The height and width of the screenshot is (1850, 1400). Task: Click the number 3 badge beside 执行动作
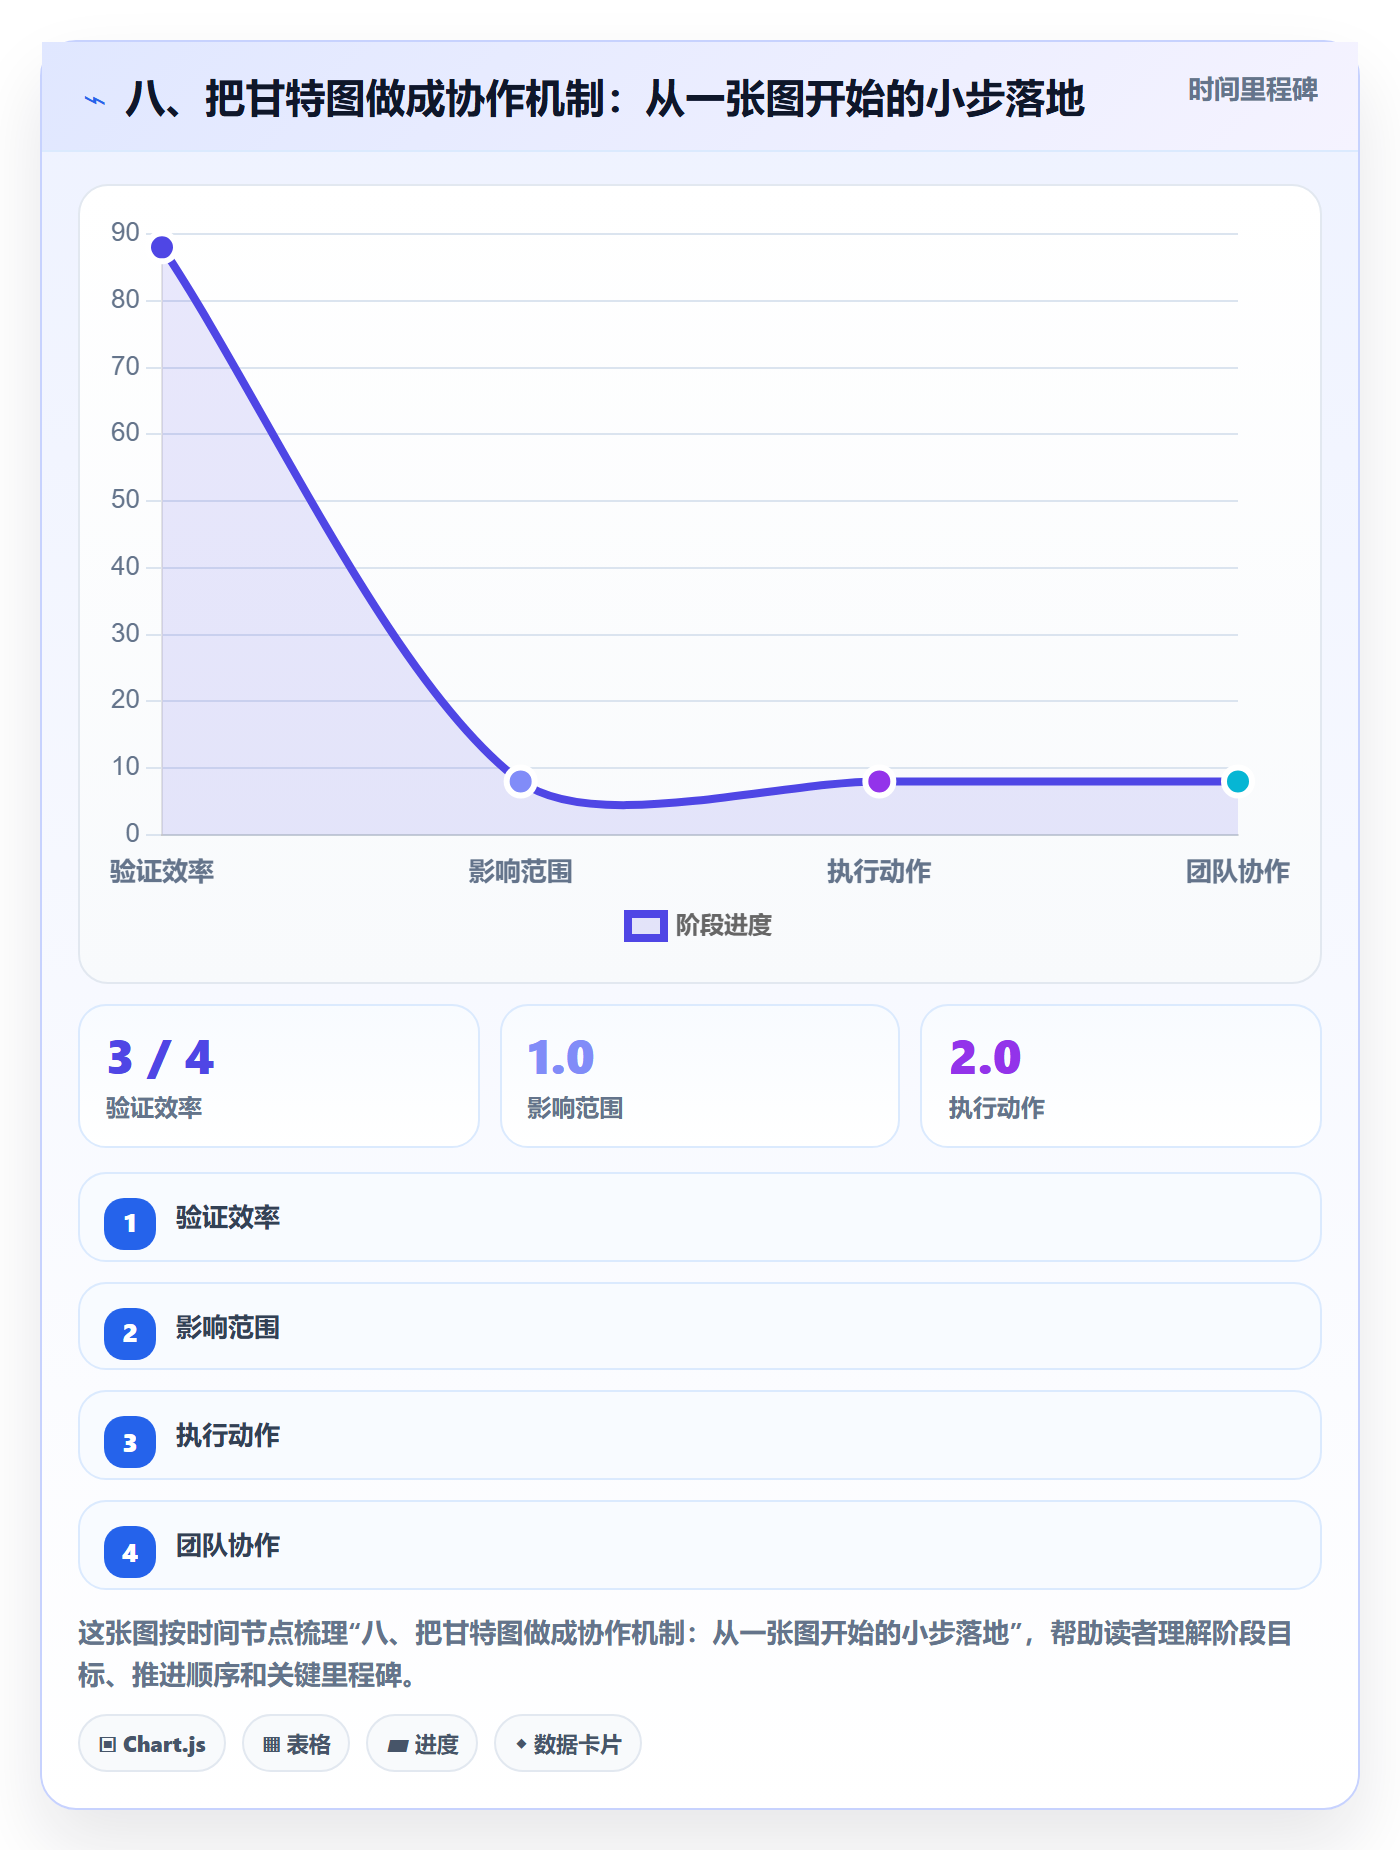click(130, 1442)
